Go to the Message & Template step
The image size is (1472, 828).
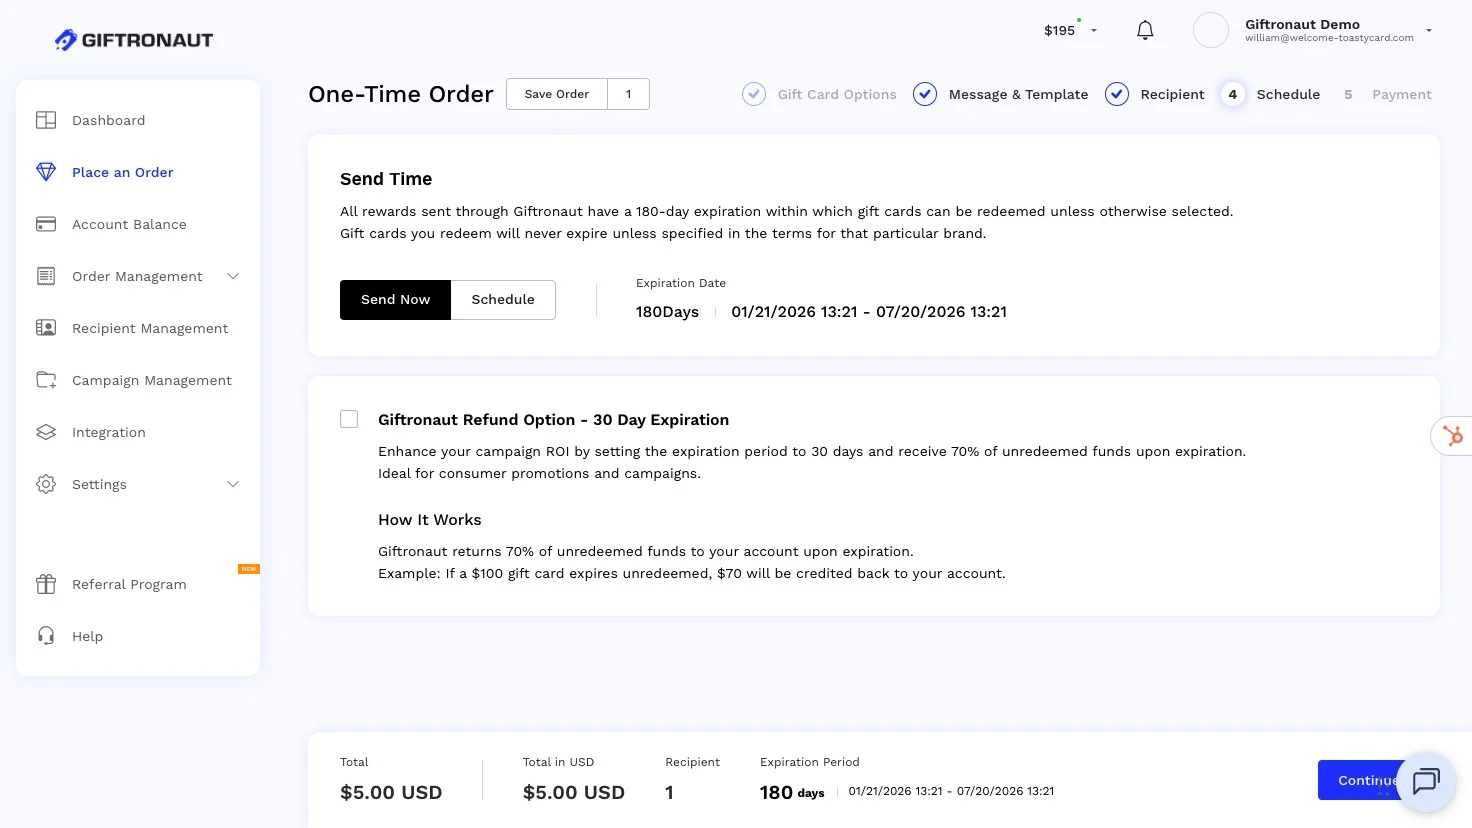1017,95
